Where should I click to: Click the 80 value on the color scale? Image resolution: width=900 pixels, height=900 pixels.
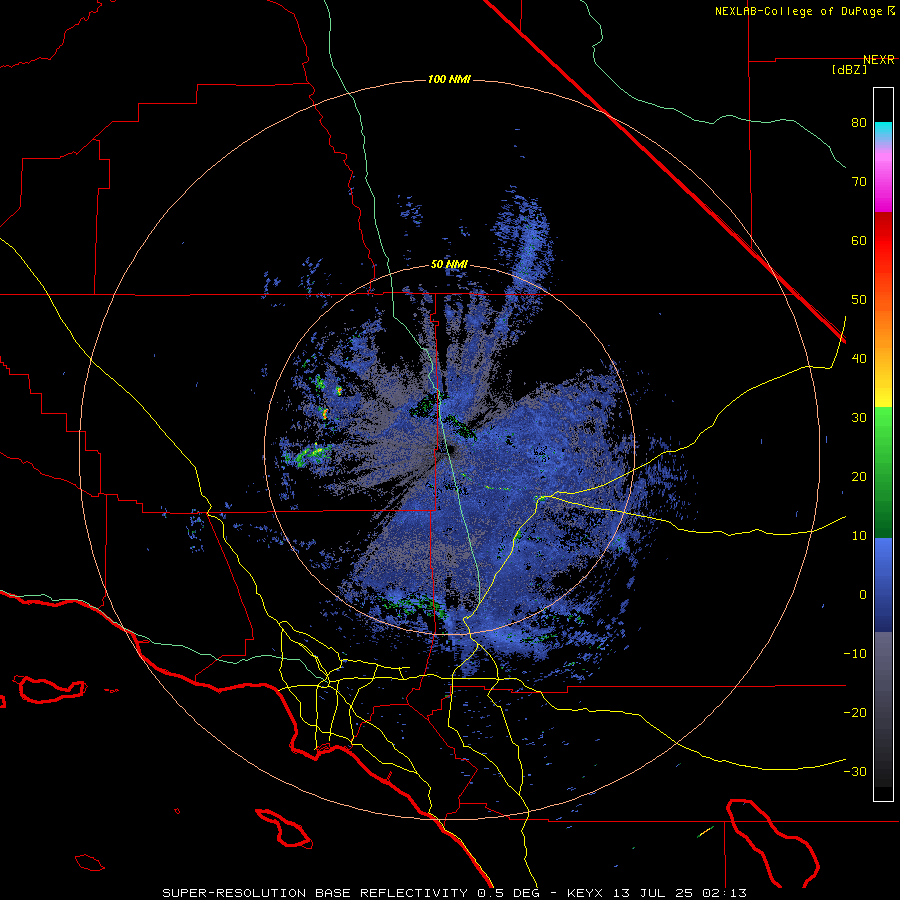pos(859,123)
